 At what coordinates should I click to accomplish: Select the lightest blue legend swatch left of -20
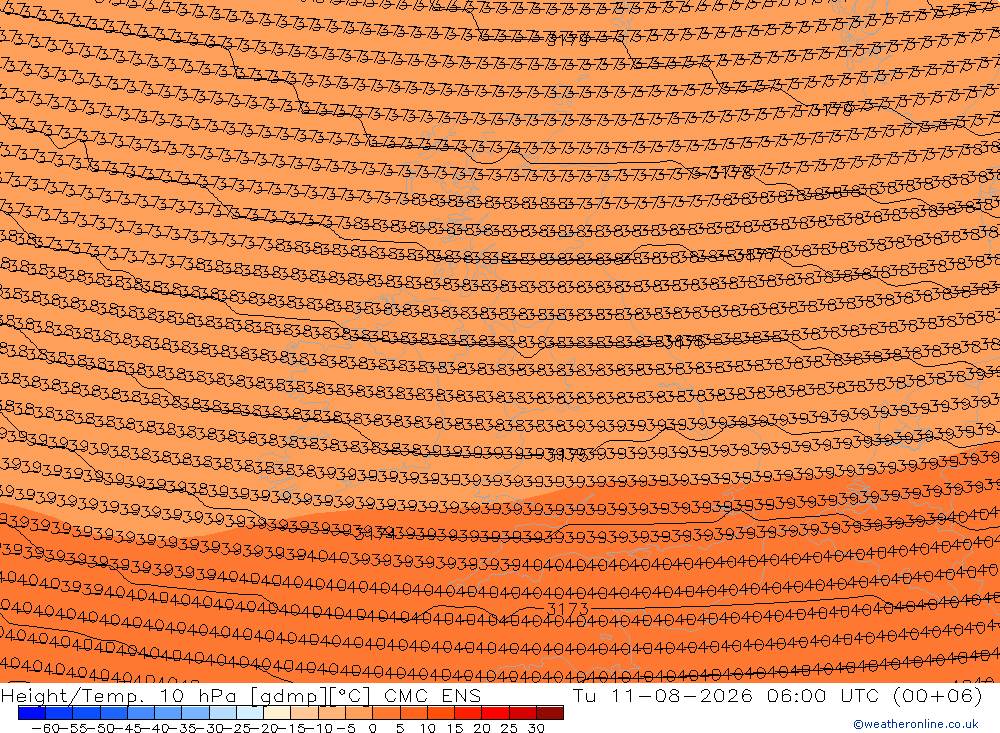tap(250, 713)
